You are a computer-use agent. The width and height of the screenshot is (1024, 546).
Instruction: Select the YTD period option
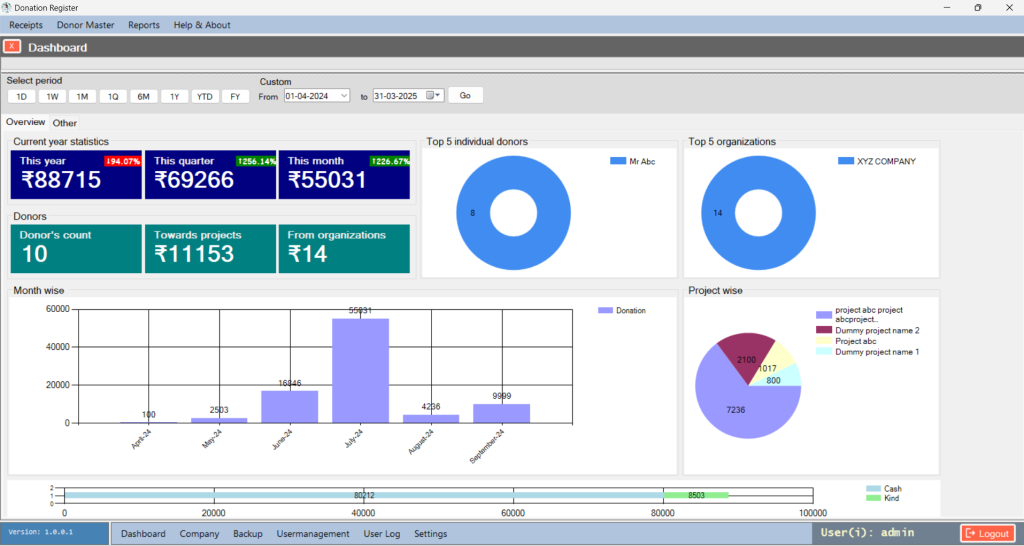tap(205, 96)
